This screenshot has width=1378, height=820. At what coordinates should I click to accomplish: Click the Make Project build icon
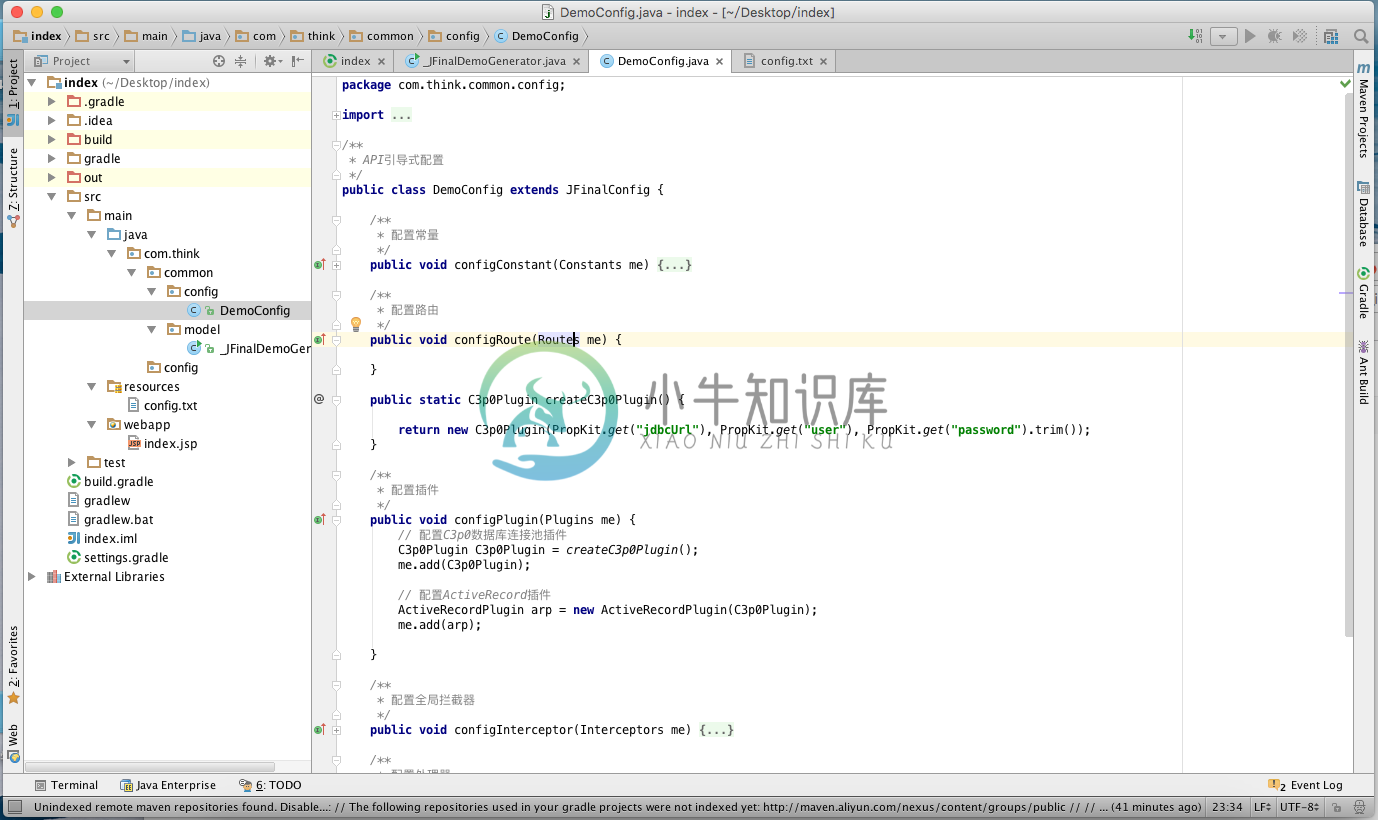click(x=1195, y=36)
